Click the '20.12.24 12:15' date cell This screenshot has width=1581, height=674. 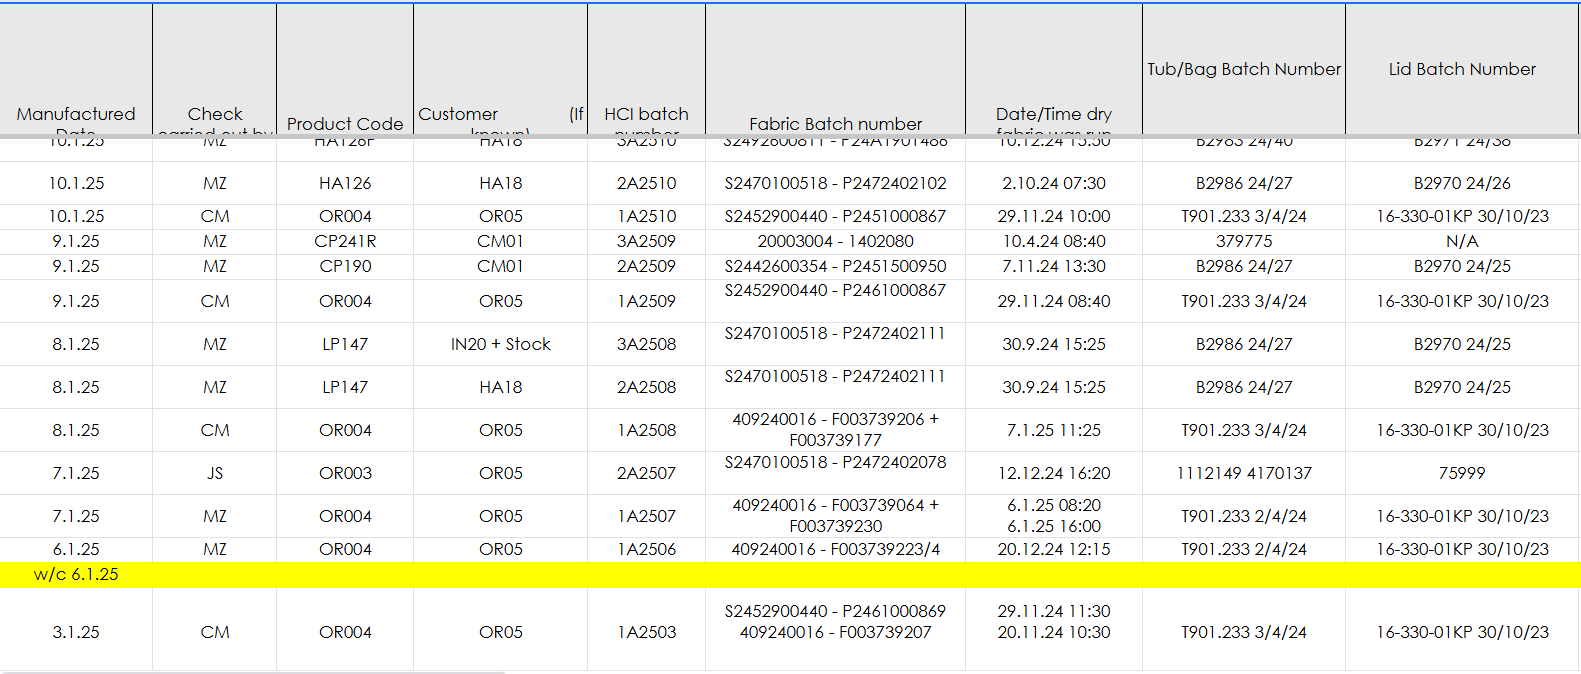point(1053,549)
